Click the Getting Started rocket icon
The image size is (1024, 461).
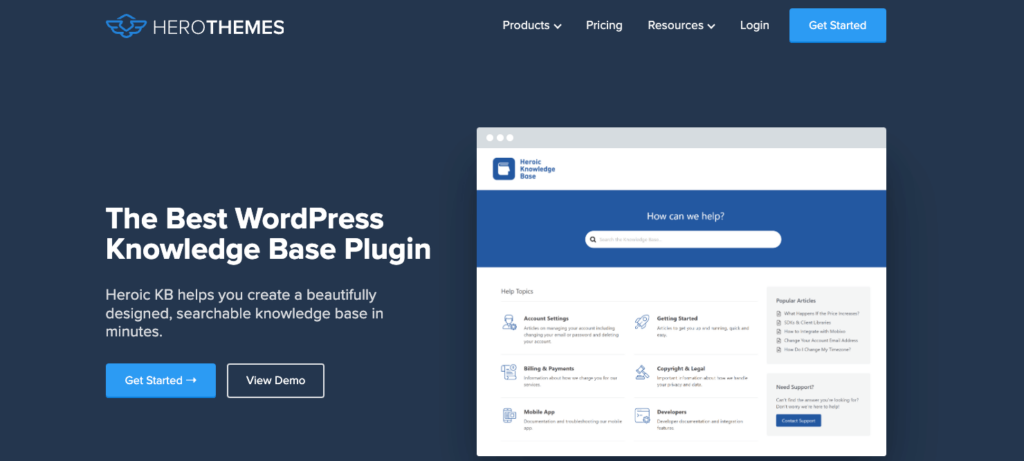click(x=641, y=323)
